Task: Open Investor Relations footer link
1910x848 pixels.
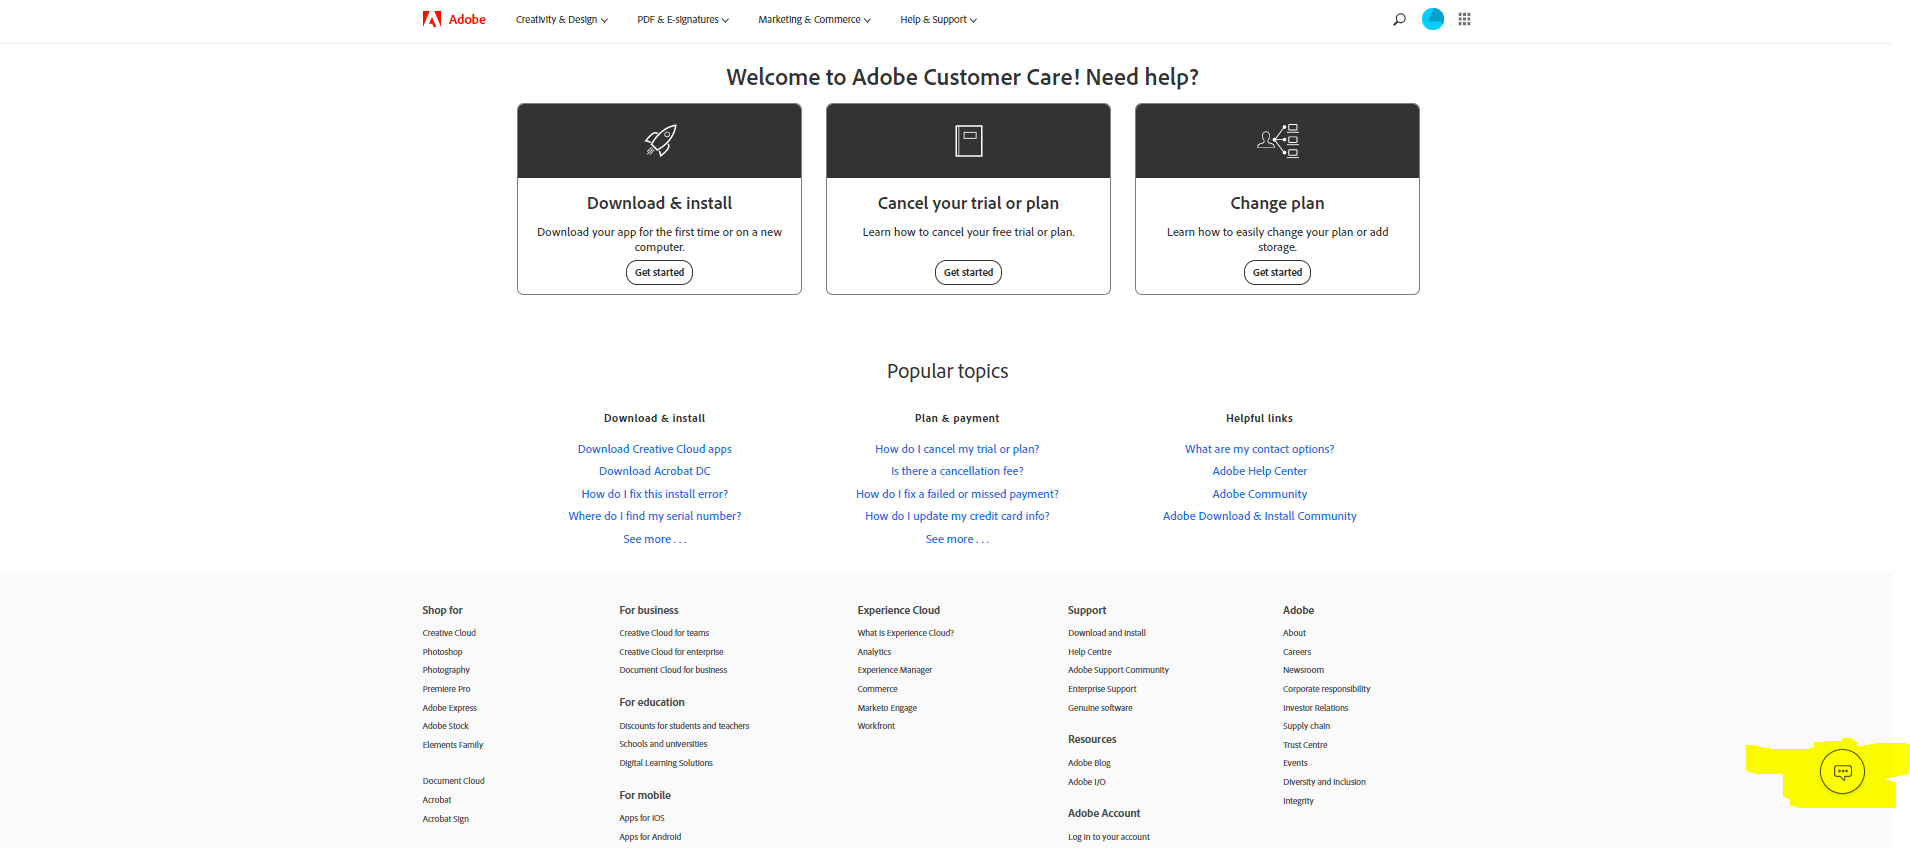Action: coord(1316,708)
